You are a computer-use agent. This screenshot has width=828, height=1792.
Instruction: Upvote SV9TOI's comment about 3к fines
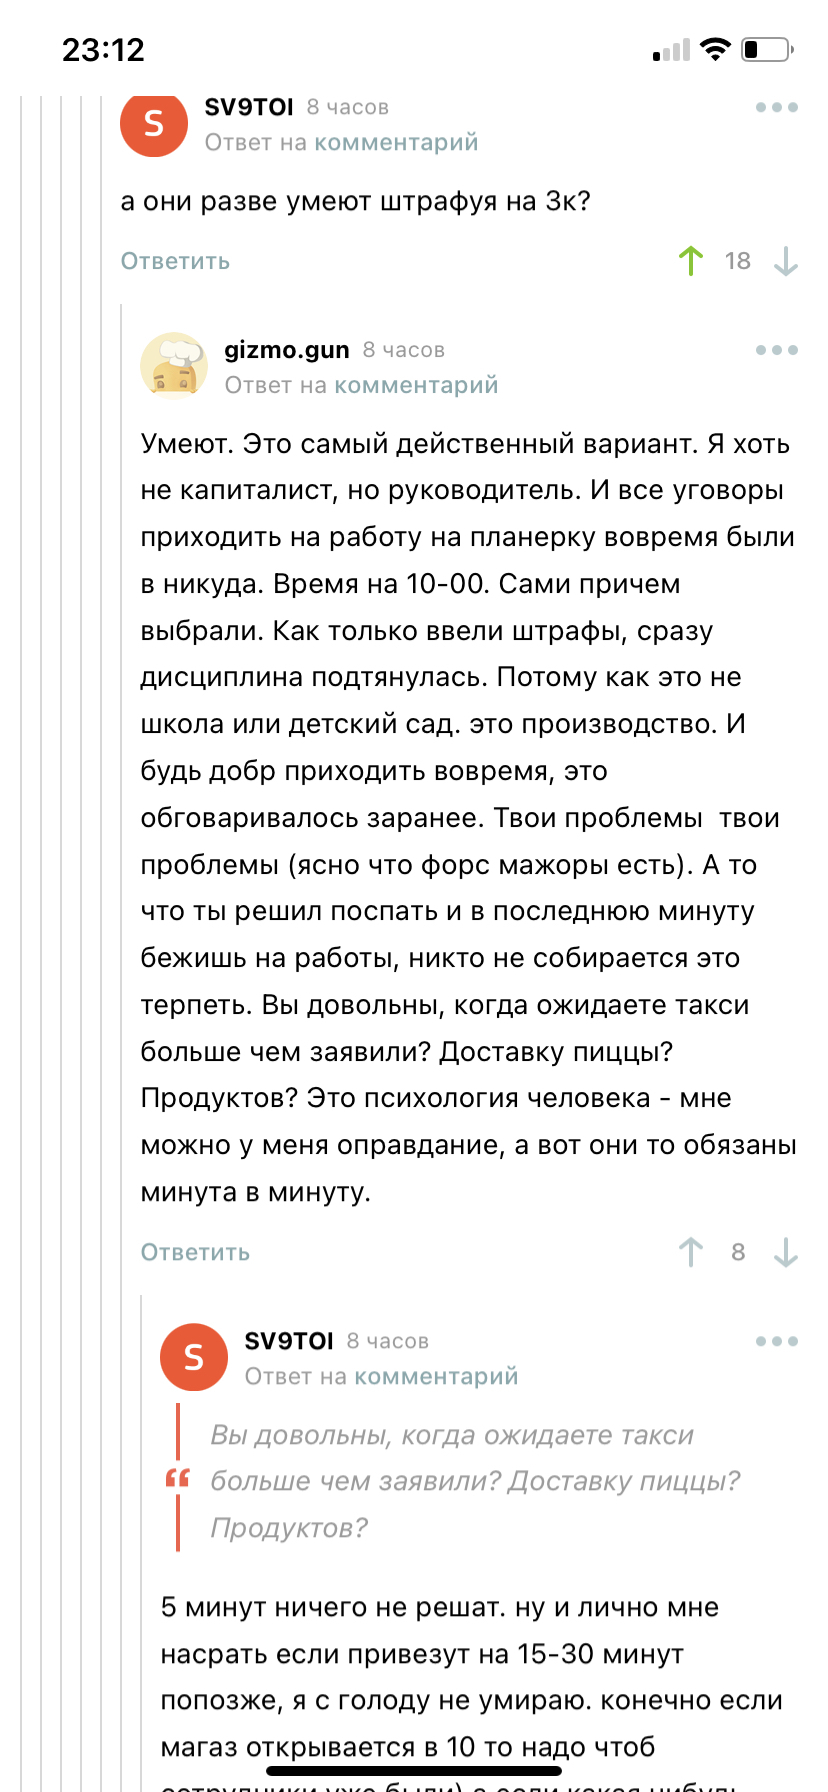tap(690, 261)
